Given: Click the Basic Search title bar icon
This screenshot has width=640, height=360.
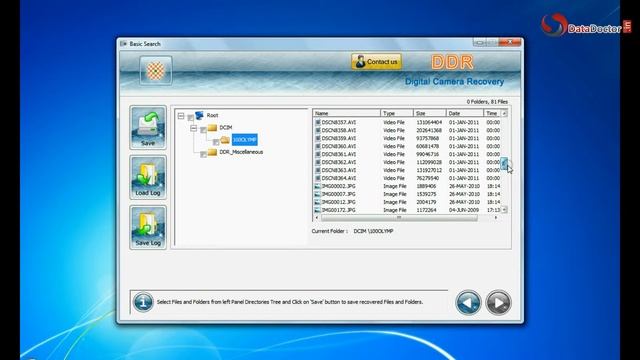Looking at the screenshot, I should 123,44.
